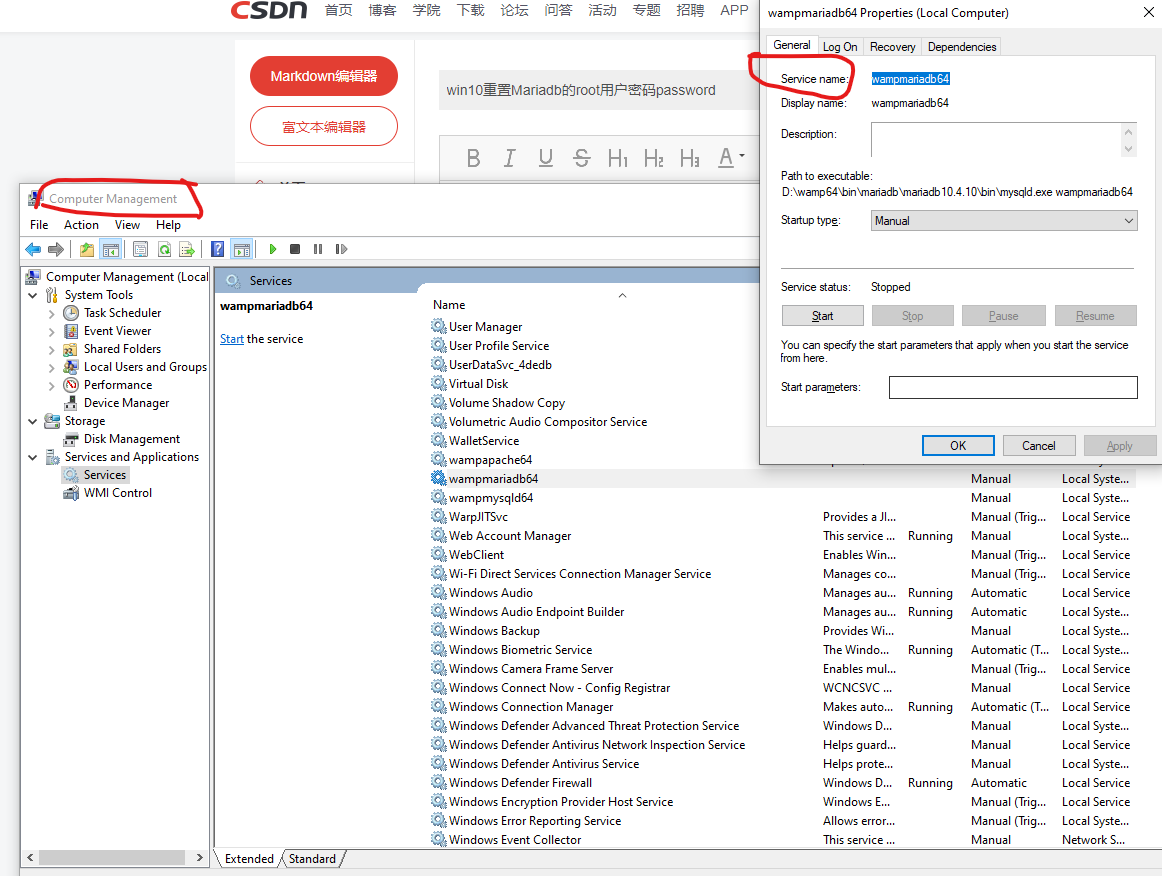
Task: Apply strikethrough formatting in the editor
Action: (x=581, y=158)
